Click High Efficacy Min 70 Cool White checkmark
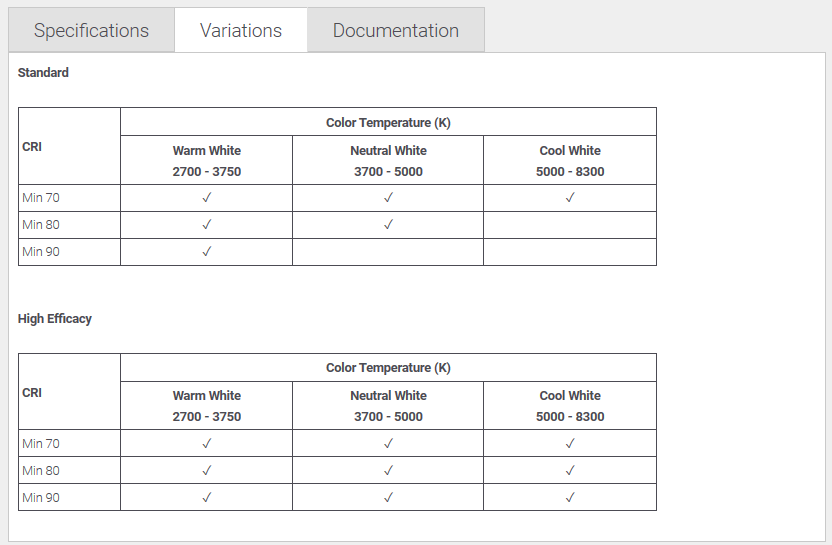Viewport: 832px width, 545px height. click(569, 443)
